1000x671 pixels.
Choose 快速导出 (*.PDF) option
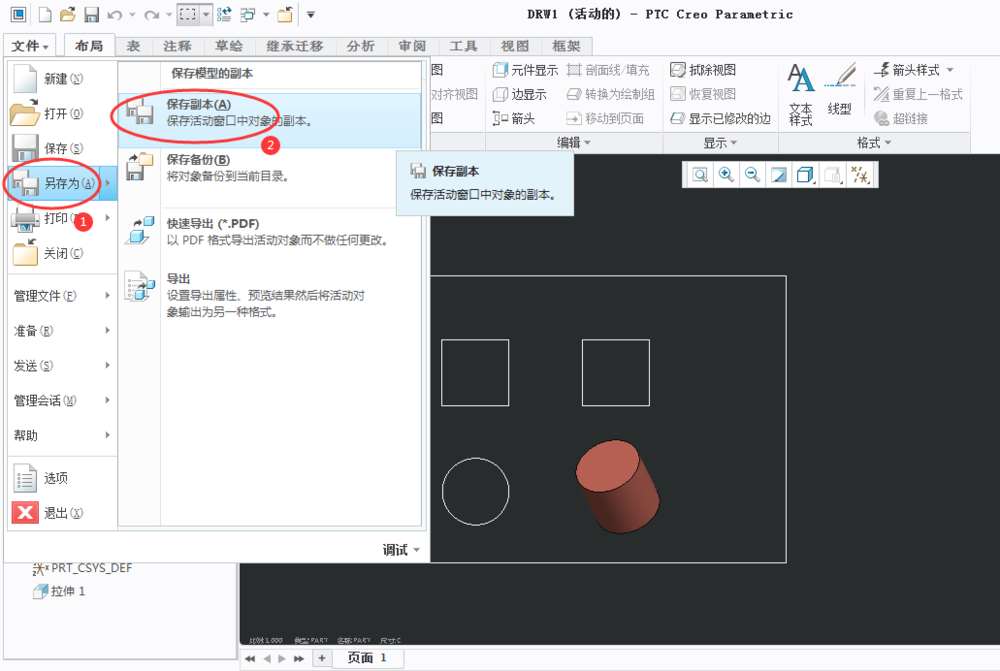click(x=269, y=232)
